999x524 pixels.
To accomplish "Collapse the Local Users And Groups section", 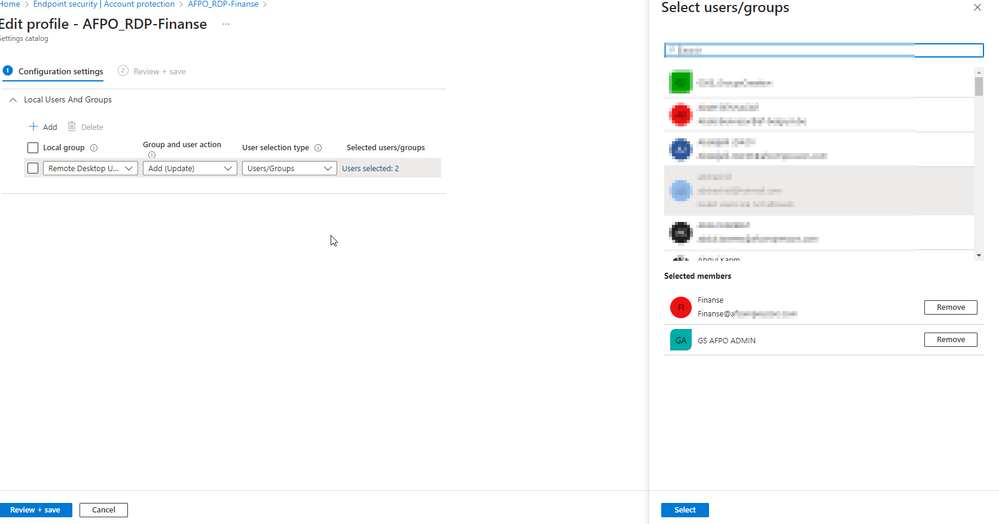I will pos(13,100).
